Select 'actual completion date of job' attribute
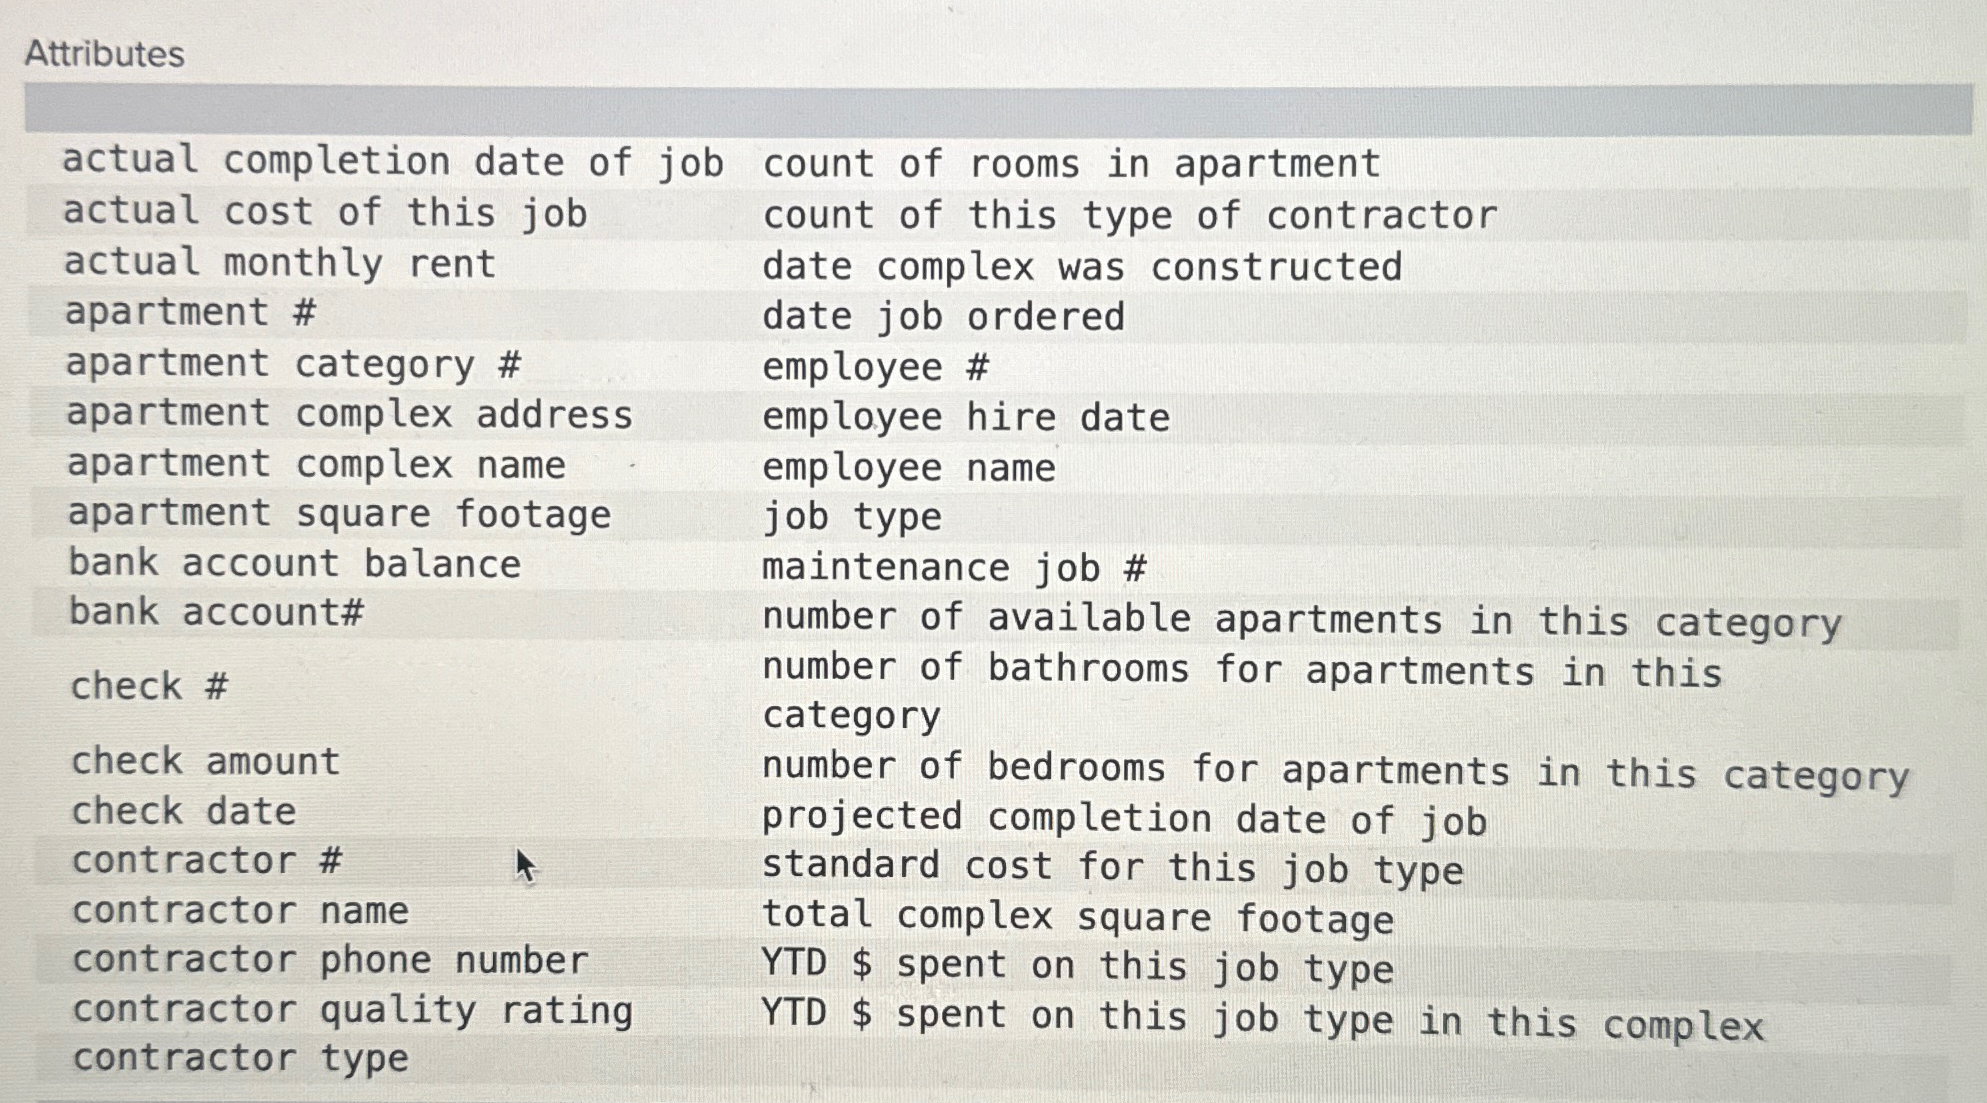The width and height of the screenshot is (1987, 1103). (392, 162)
